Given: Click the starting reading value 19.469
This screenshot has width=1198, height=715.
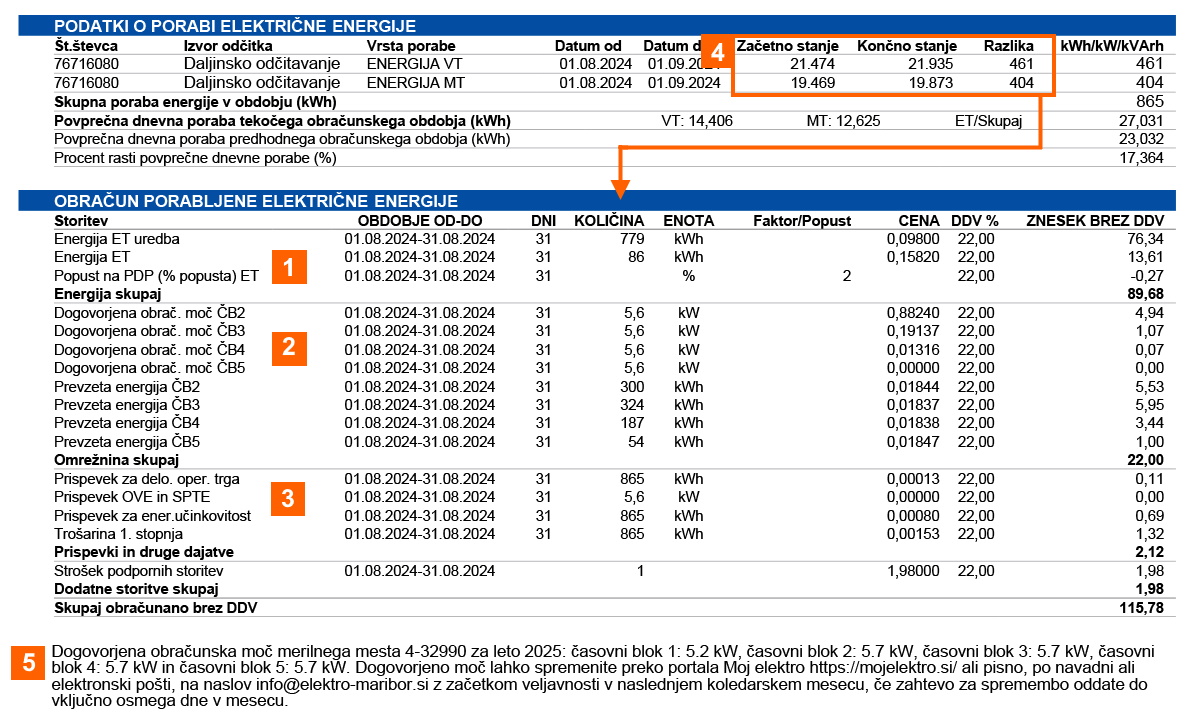Looking at the screenshot, I should [812, 82].
